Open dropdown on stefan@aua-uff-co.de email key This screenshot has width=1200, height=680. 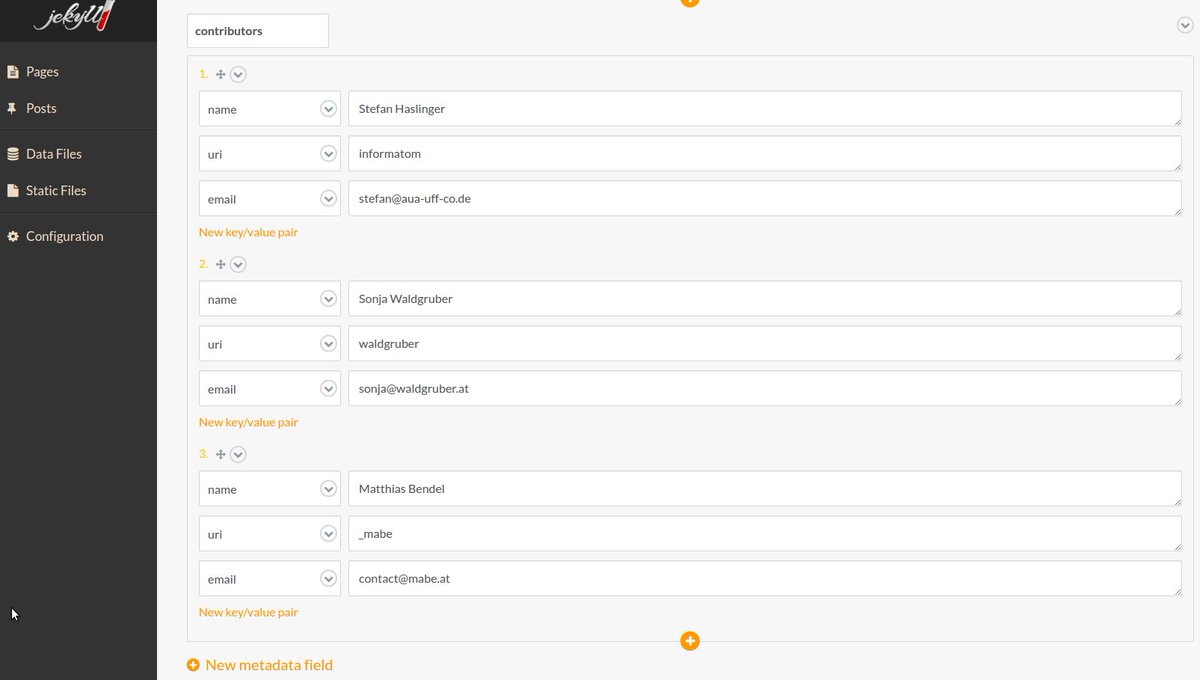(328, 199)
